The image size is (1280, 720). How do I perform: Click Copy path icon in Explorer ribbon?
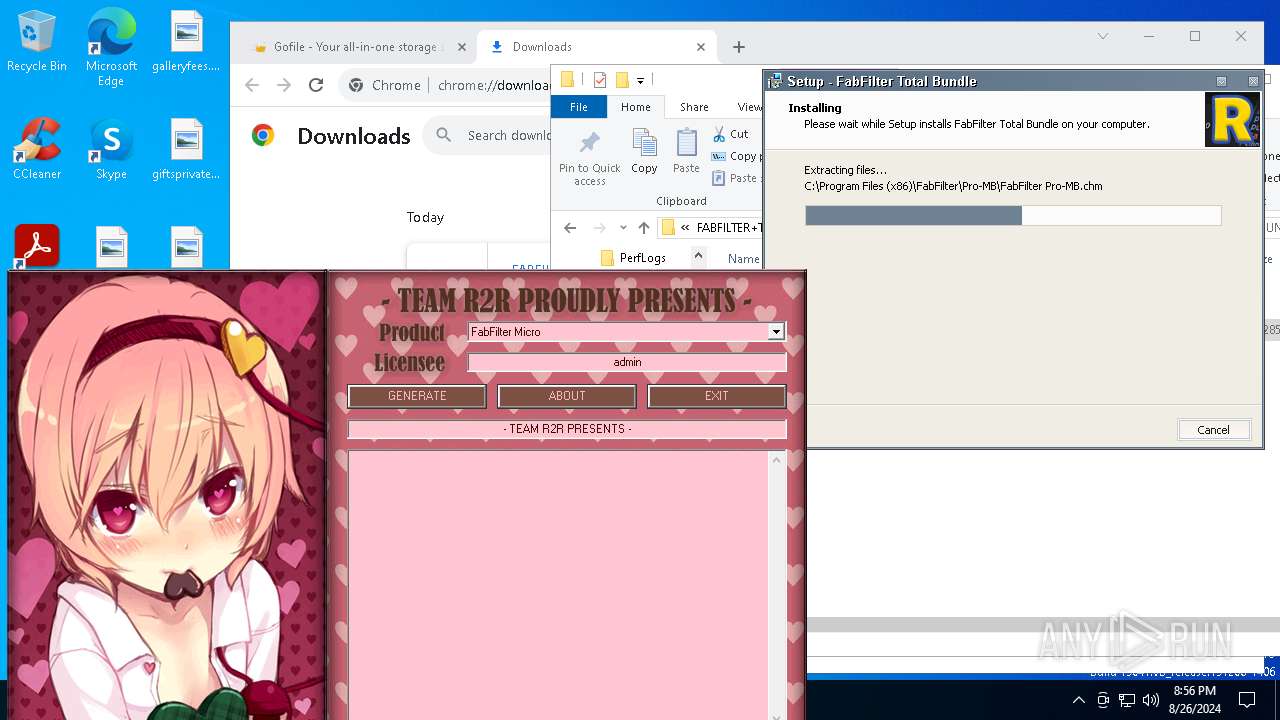pos(719,156)
